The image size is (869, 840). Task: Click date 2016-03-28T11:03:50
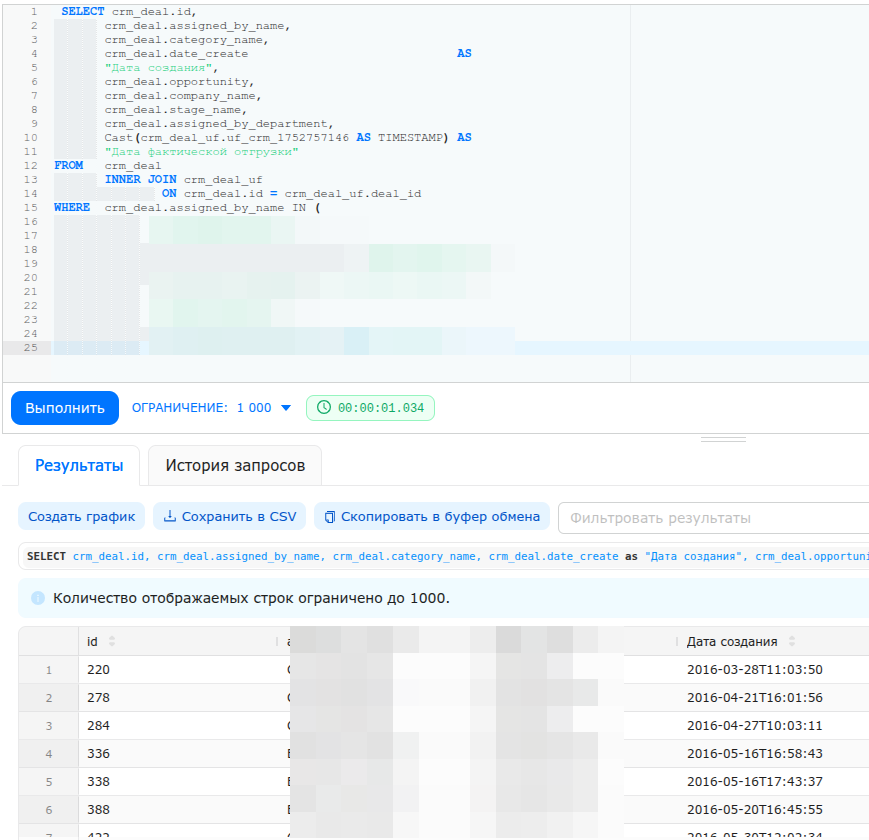click(754, 669)
